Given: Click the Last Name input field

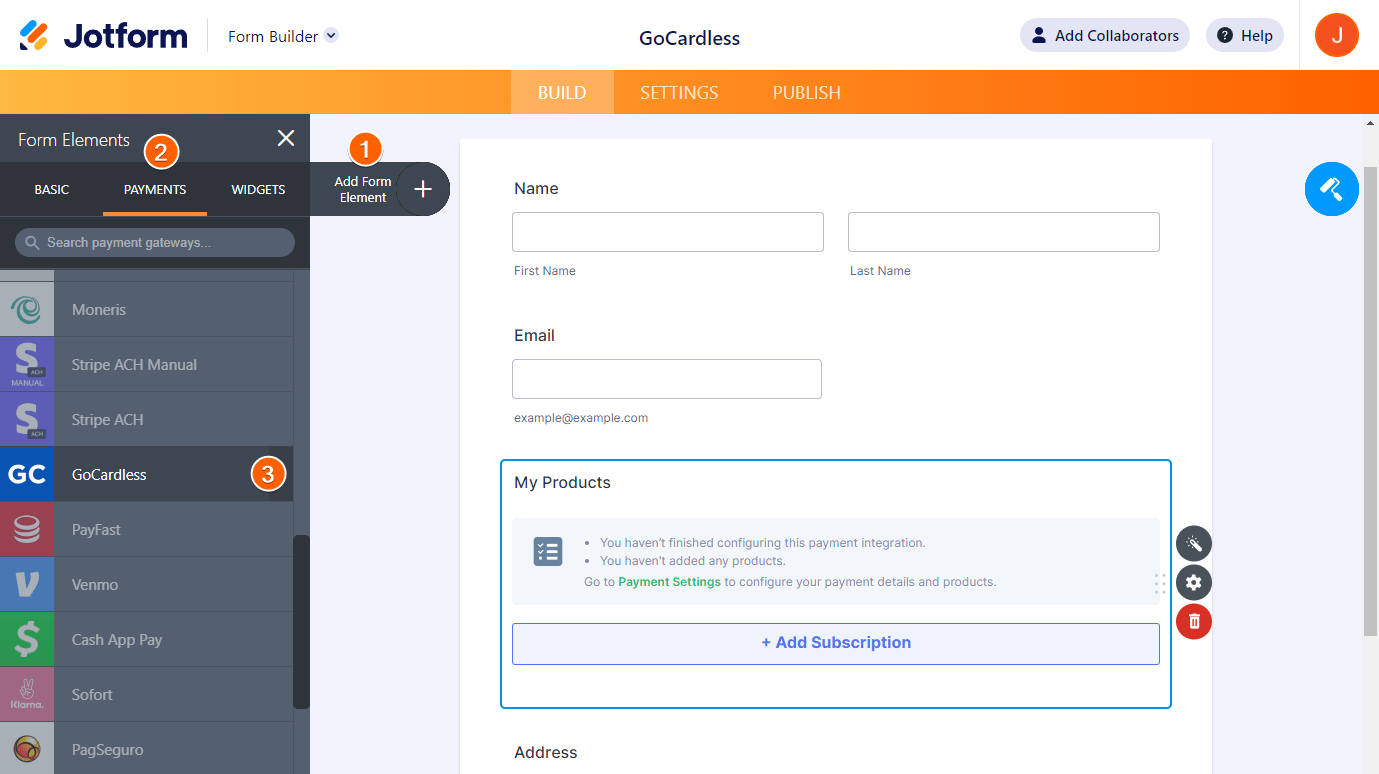Looking at the screenshot, I should coord(1004,231).
